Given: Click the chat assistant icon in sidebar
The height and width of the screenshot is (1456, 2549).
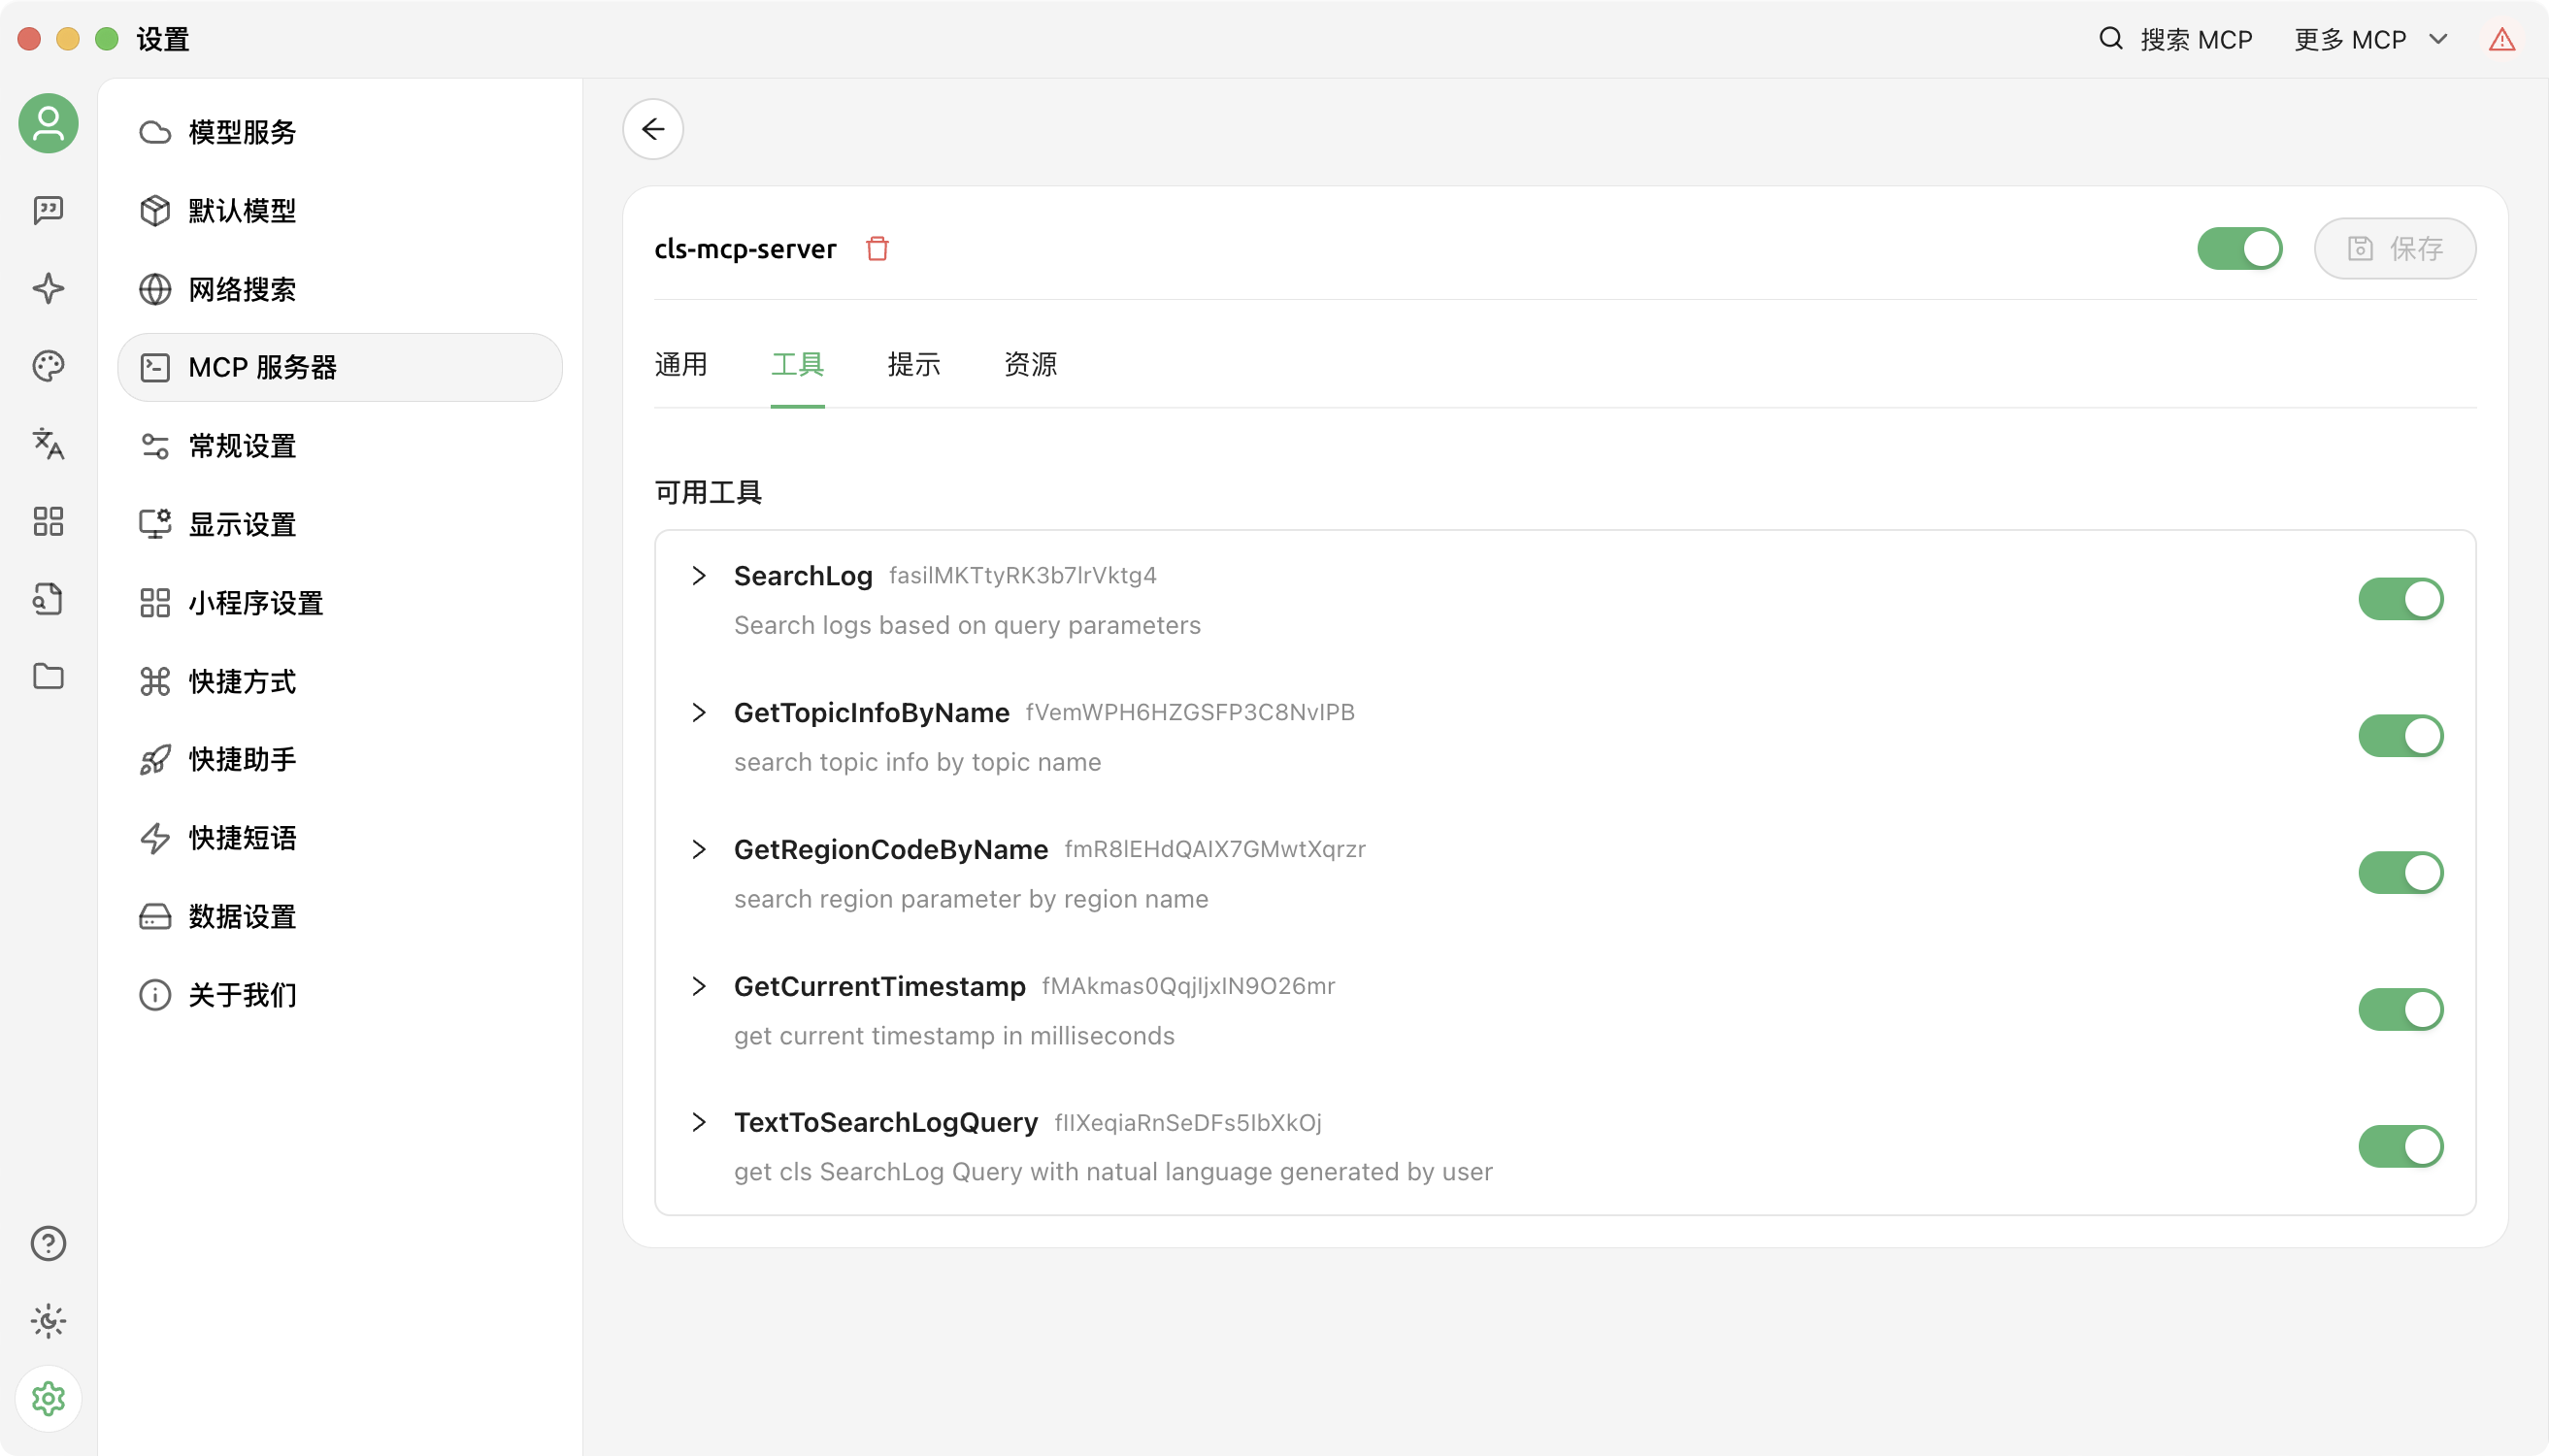Looking at the screenshot, I should point(48,210).
